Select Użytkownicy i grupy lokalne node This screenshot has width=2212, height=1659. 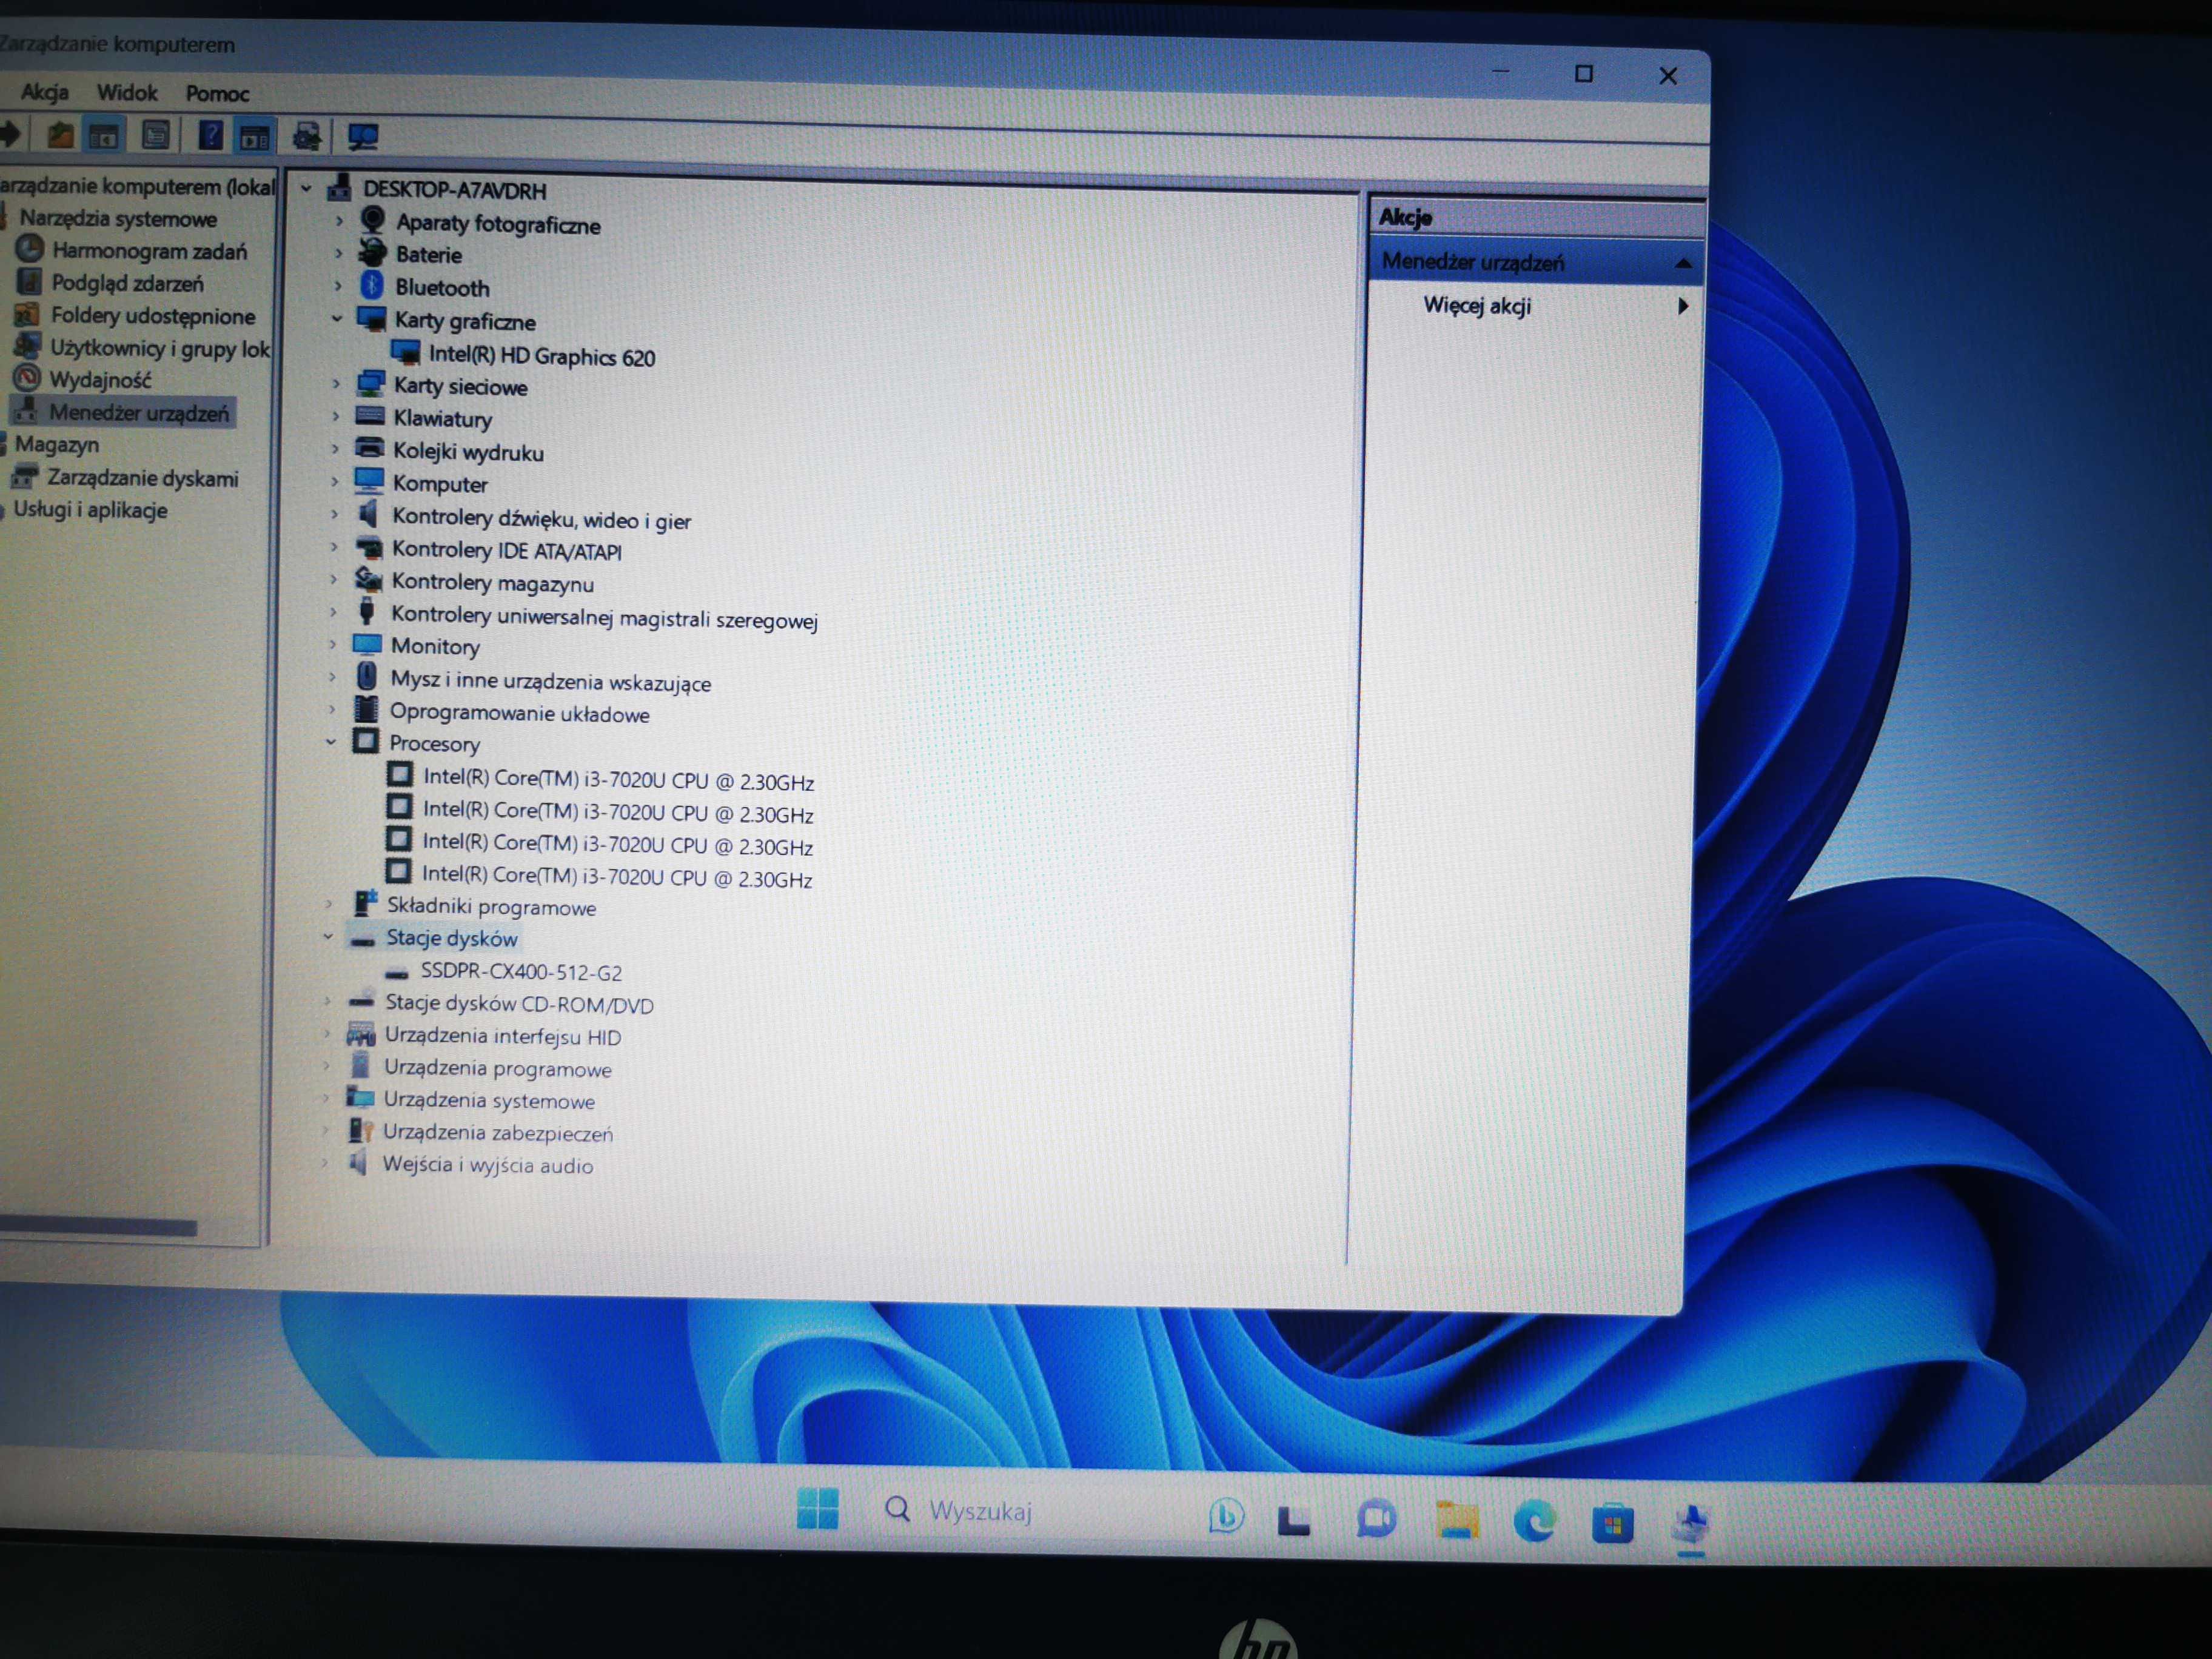pos(160,348)
